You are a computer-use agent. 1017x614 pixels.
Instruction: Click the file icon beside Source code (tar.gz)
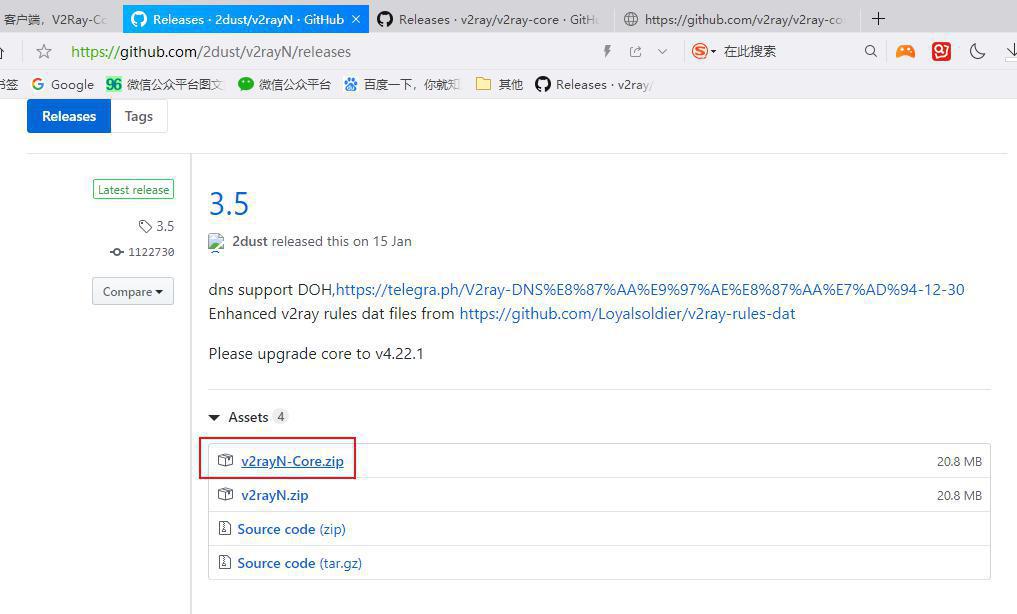point(224,562)
